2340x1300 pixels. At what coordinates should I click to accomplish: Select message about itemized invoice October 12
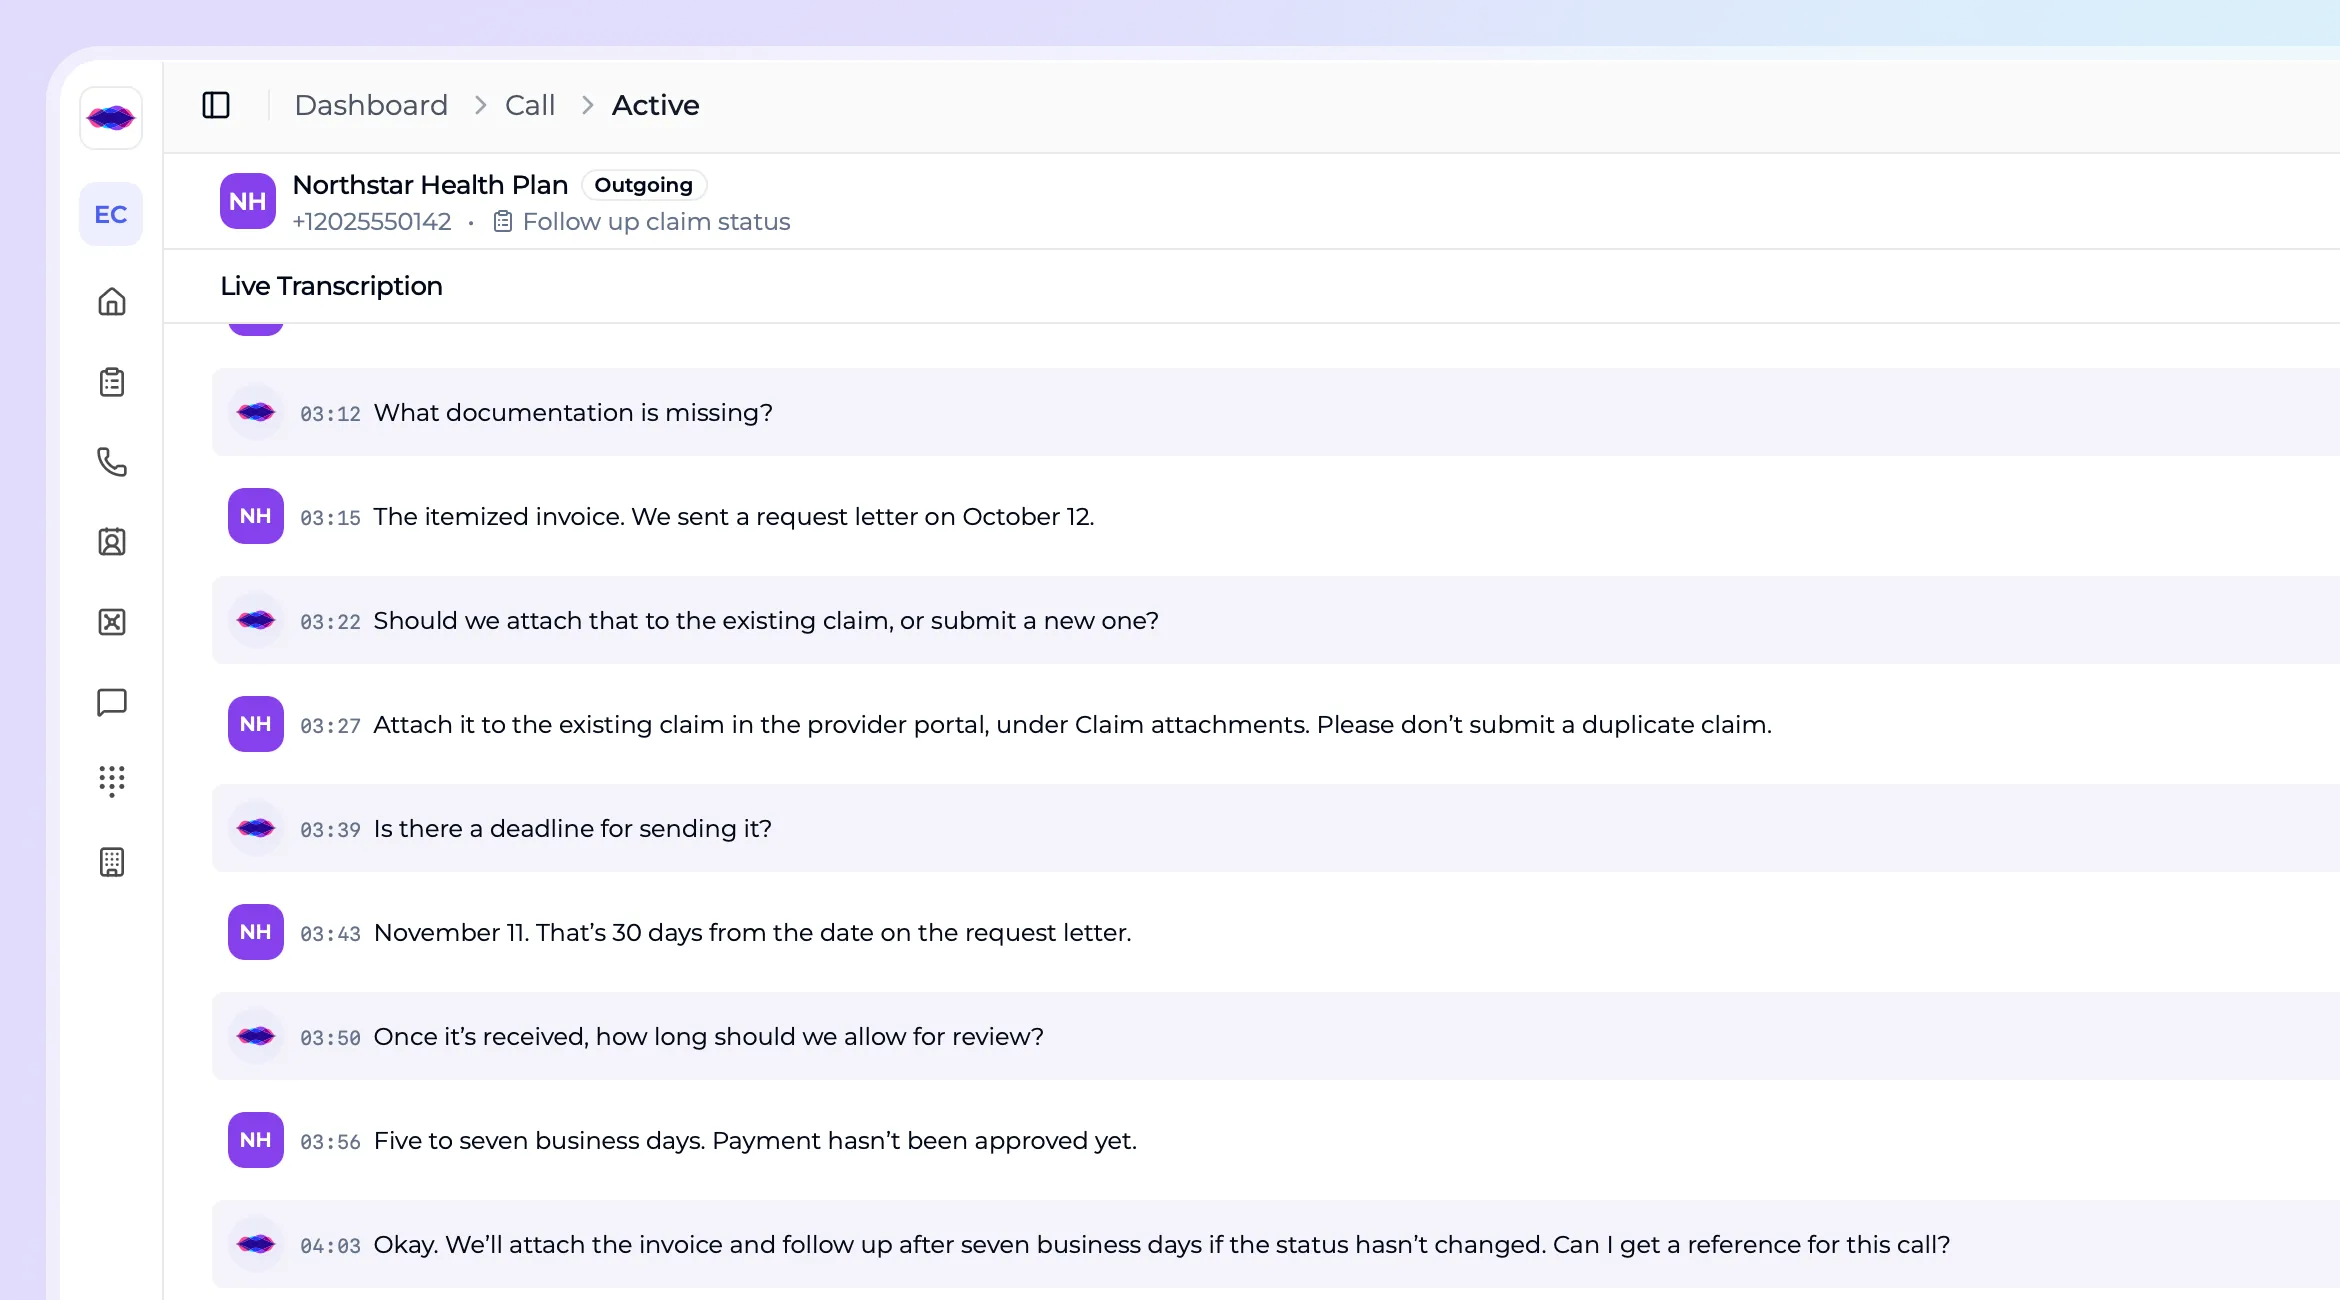(734, 516)
